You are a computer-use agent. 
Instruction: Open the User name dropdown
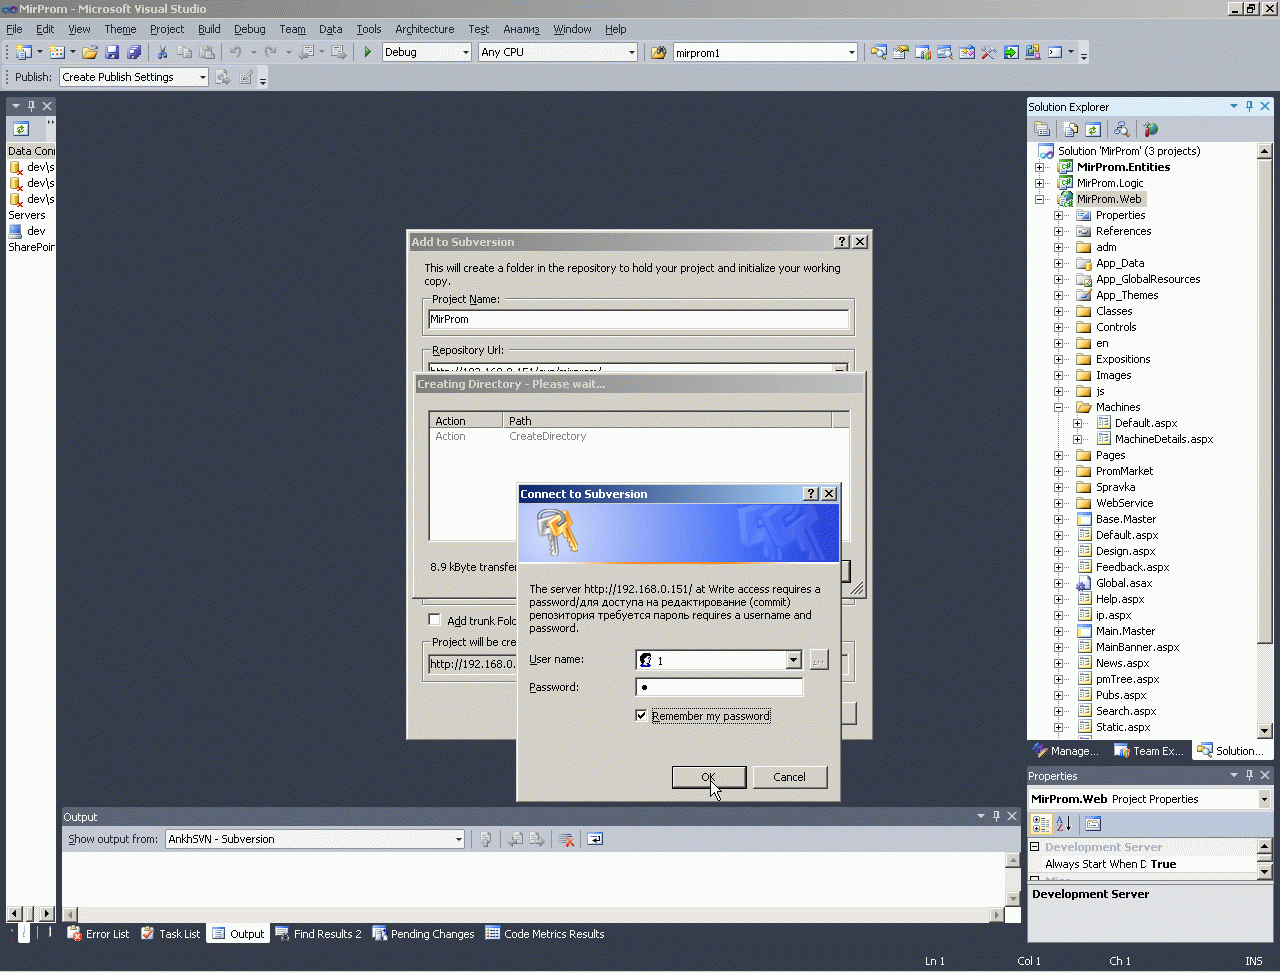[x=793, y=660]
